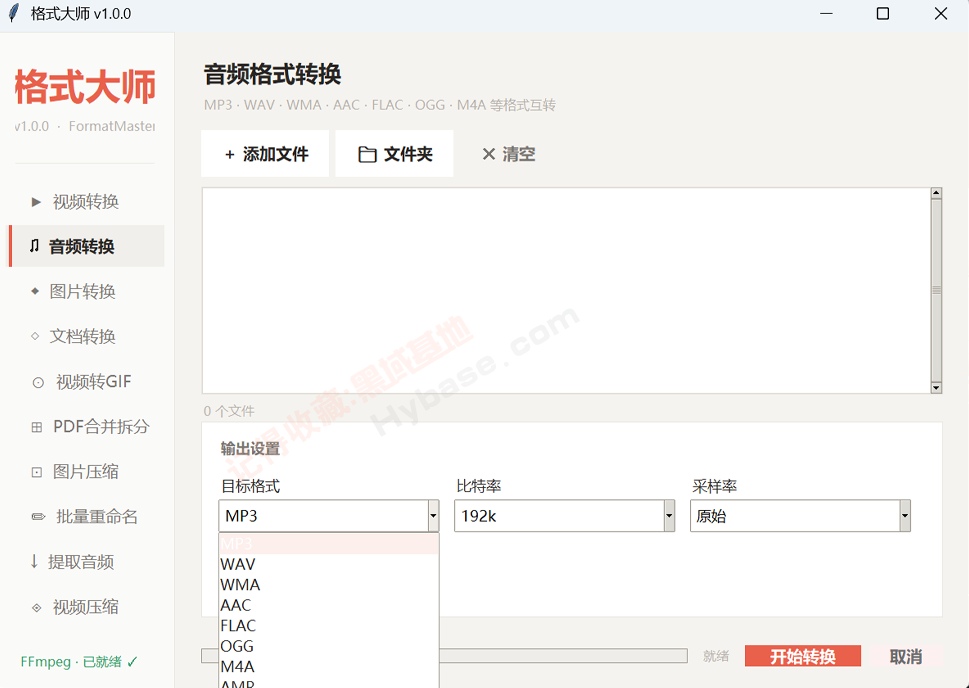Switch to 视频转换 in the sidebar
The image size is (969, 688).
pos(86,202)
